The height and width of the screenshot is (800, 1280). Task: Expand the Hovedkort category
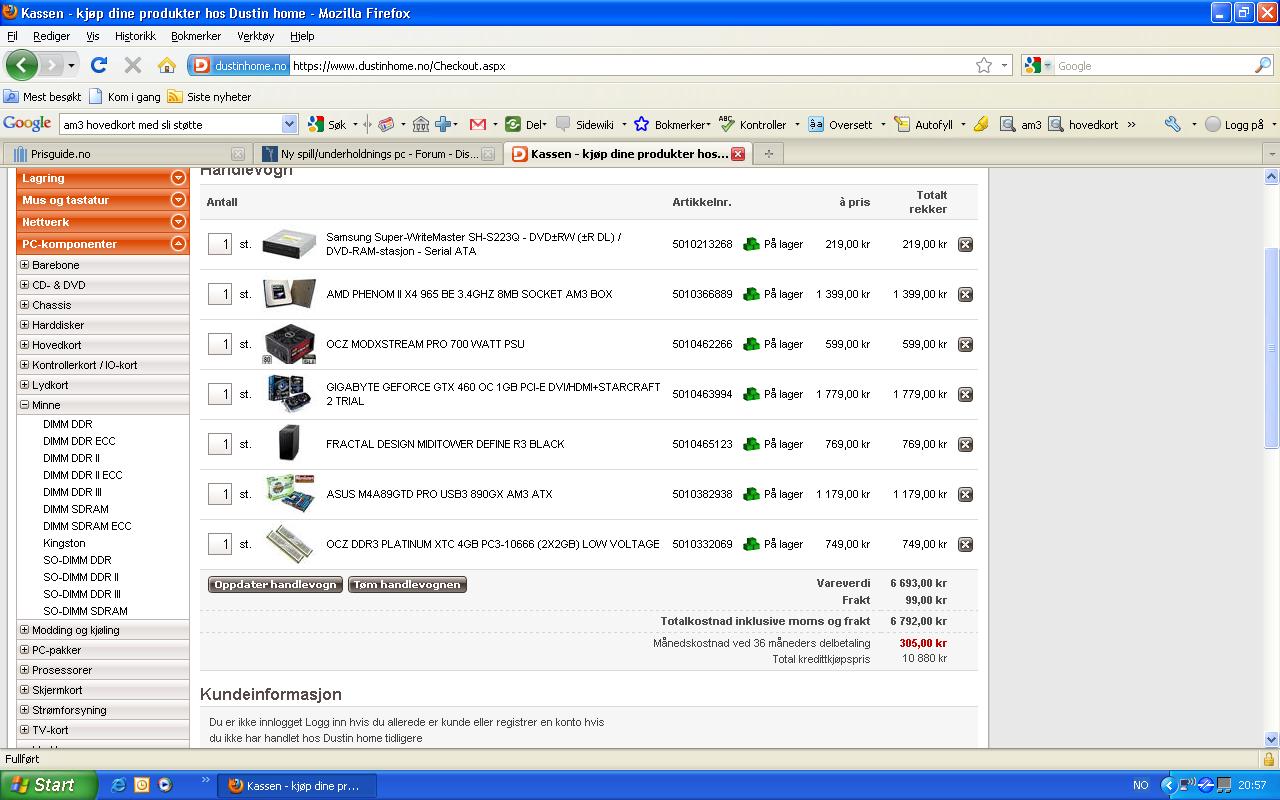coord(25,345)
